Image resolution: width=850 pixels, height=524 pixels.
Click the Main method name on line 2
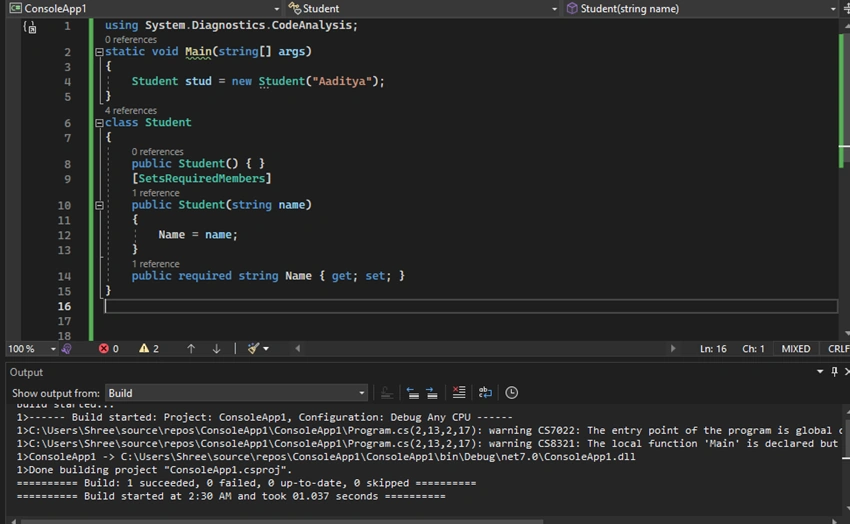(198, 51)
